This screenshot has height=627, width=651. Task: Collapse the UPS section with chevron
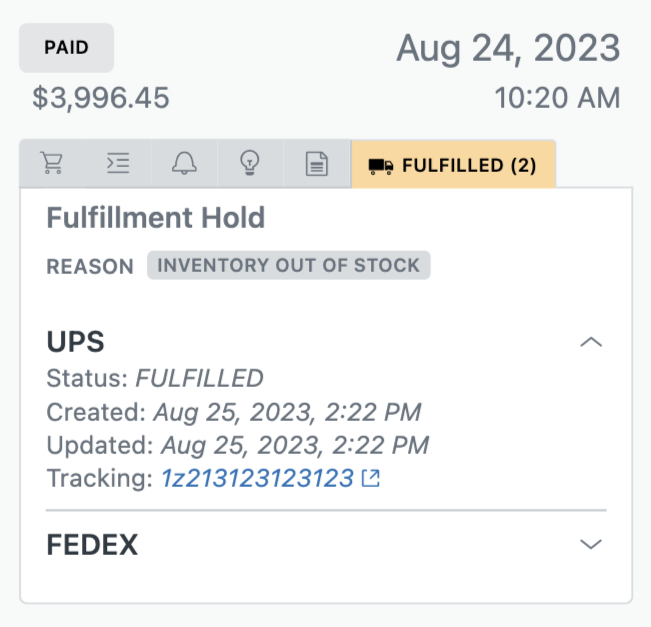coord(591,342)
